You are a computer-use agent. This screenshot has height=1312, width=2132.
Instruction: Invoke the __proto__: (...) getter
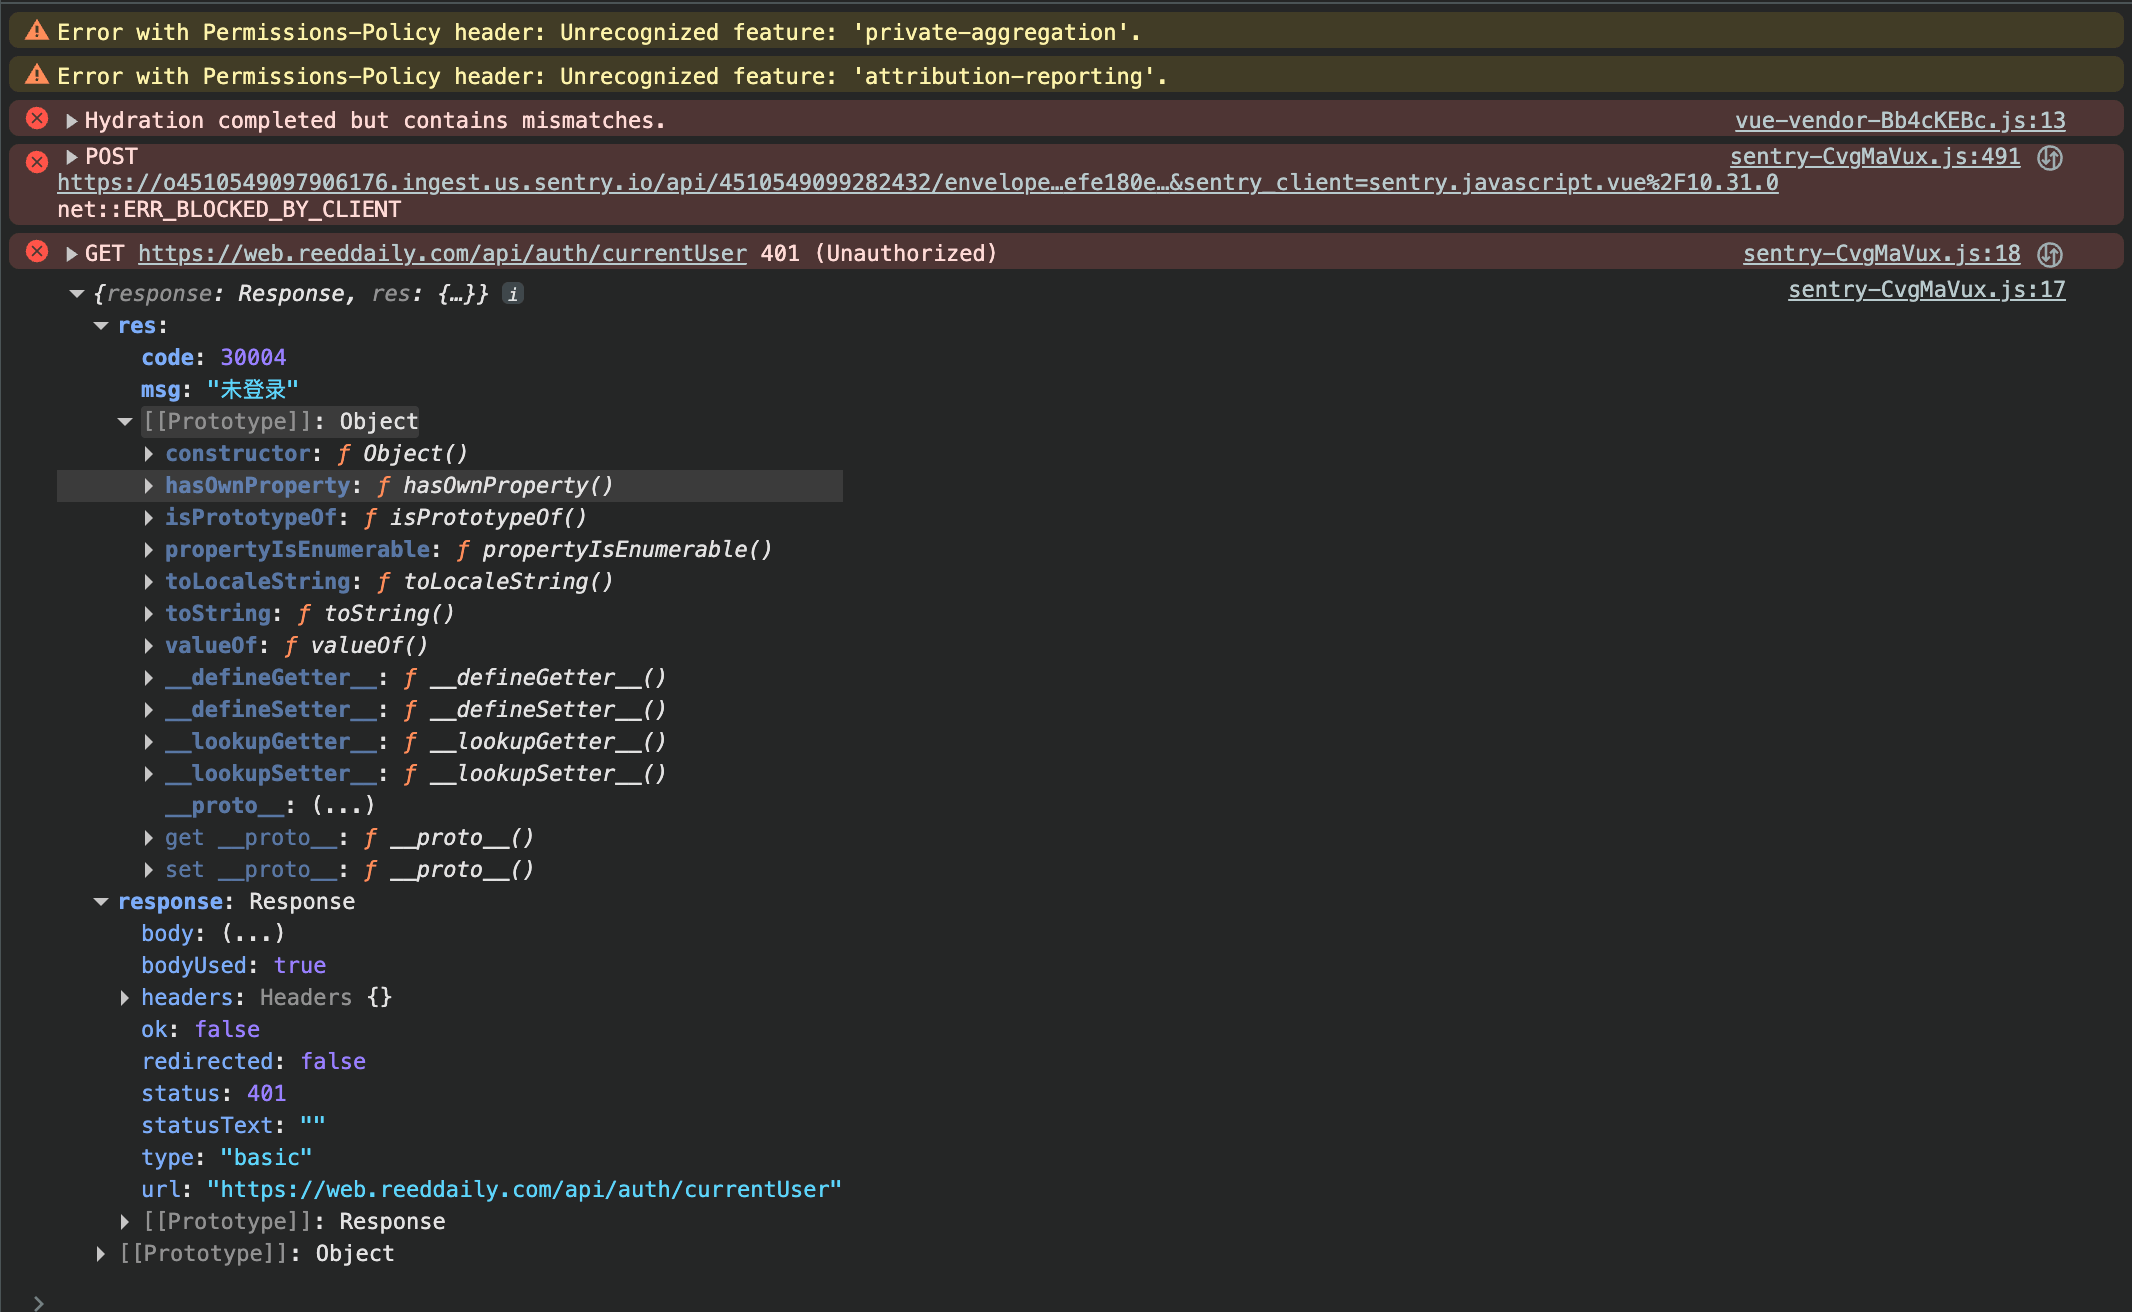click(343, 806)
